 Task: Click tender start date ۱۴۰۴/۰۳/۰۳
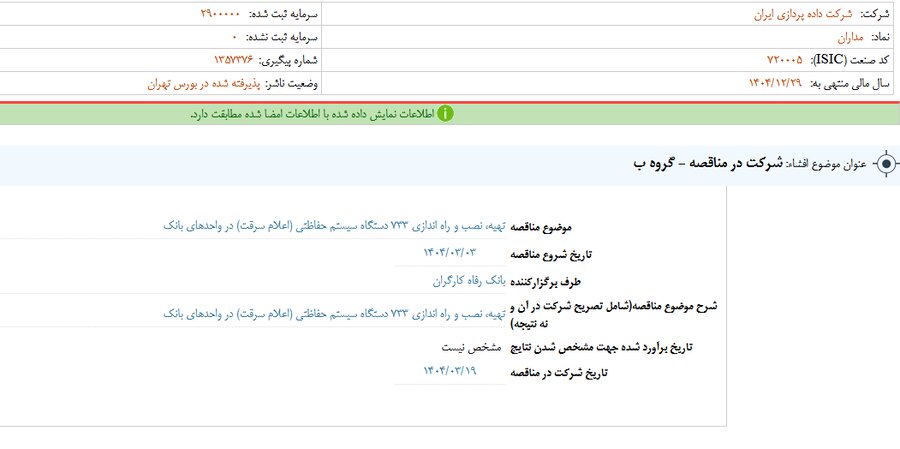click(450, 252)
